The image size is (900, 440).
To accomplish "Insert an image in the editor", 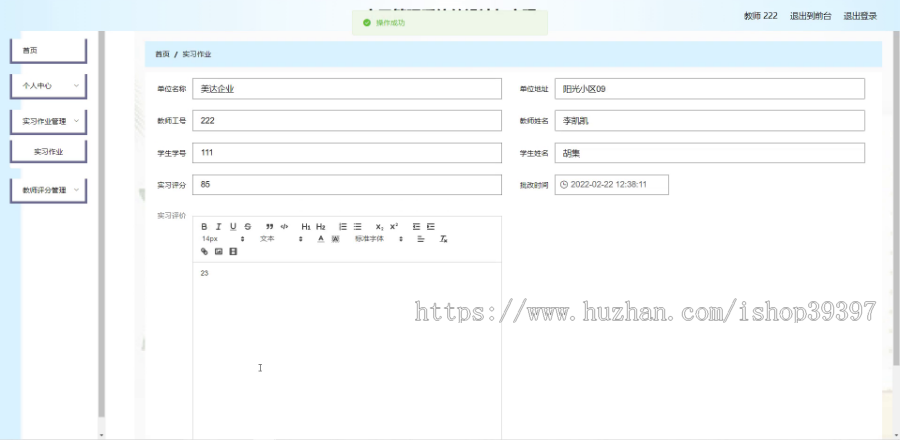I will 219,251.
